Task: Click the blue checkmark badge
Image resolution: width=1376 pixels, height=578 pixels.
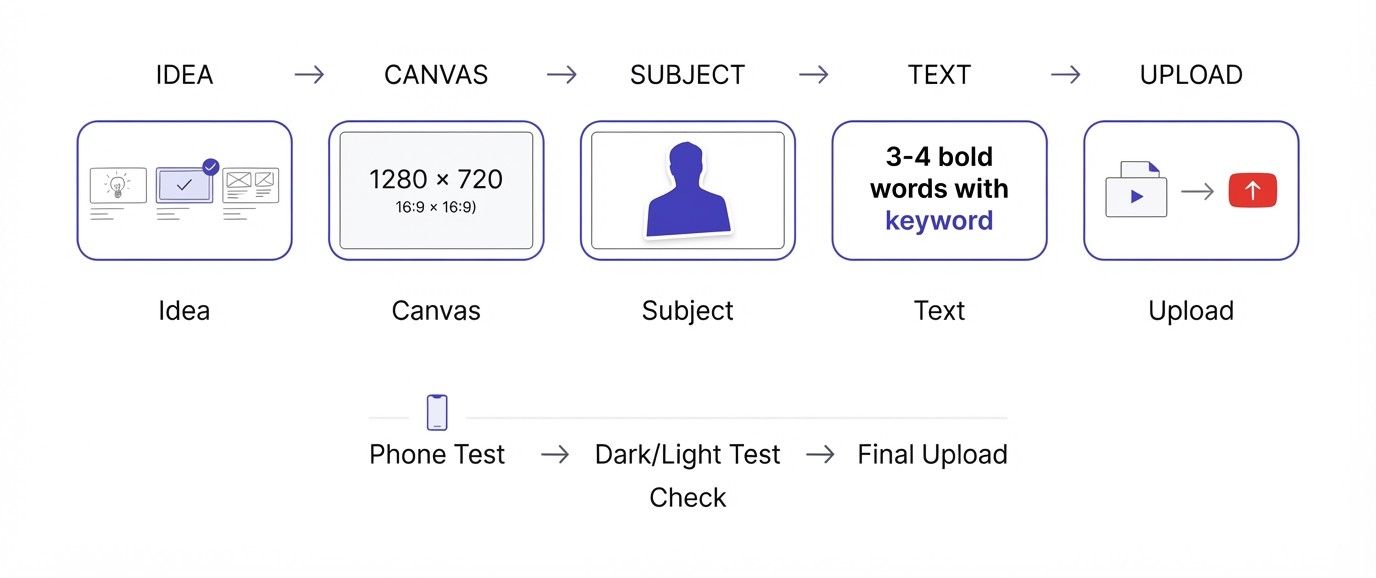Action: coord(210,167)
